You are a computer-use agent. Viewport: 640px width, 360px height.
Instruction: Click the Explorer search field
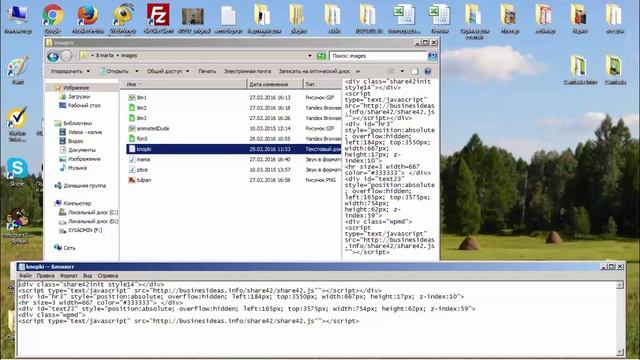coord(378,56)
